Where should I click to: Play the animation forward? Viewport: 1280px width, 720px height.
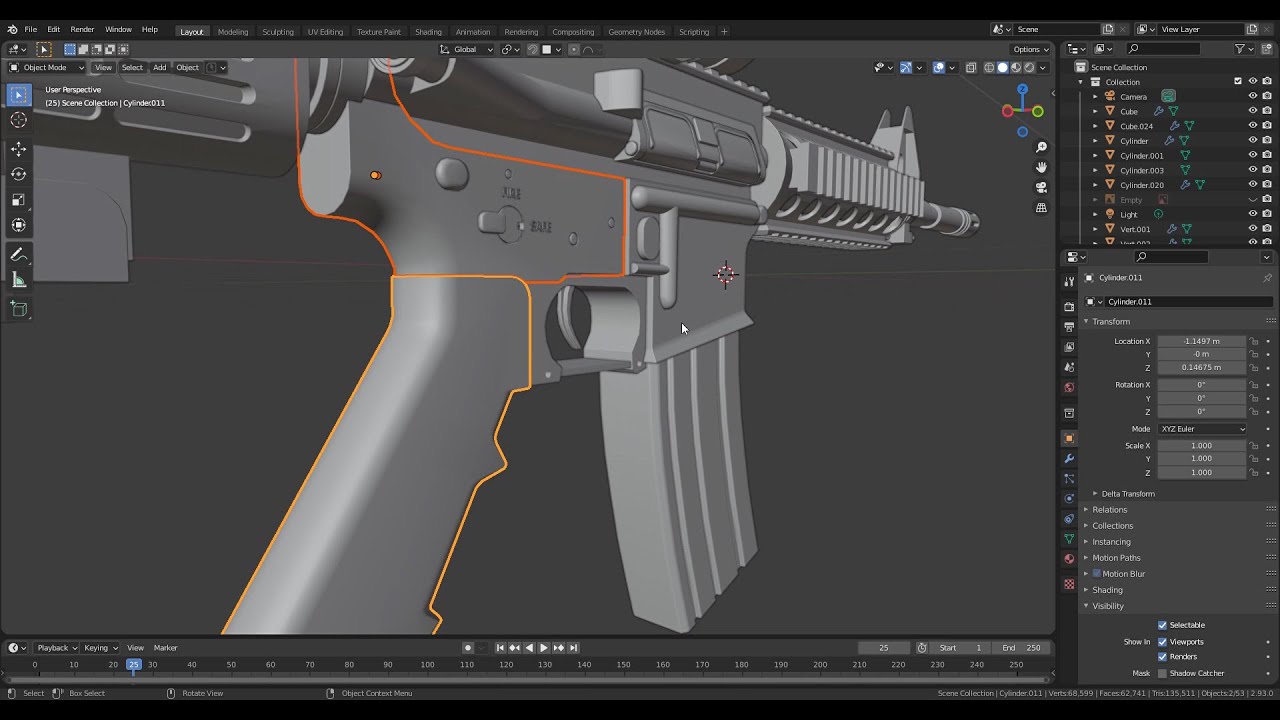point(543,648)
